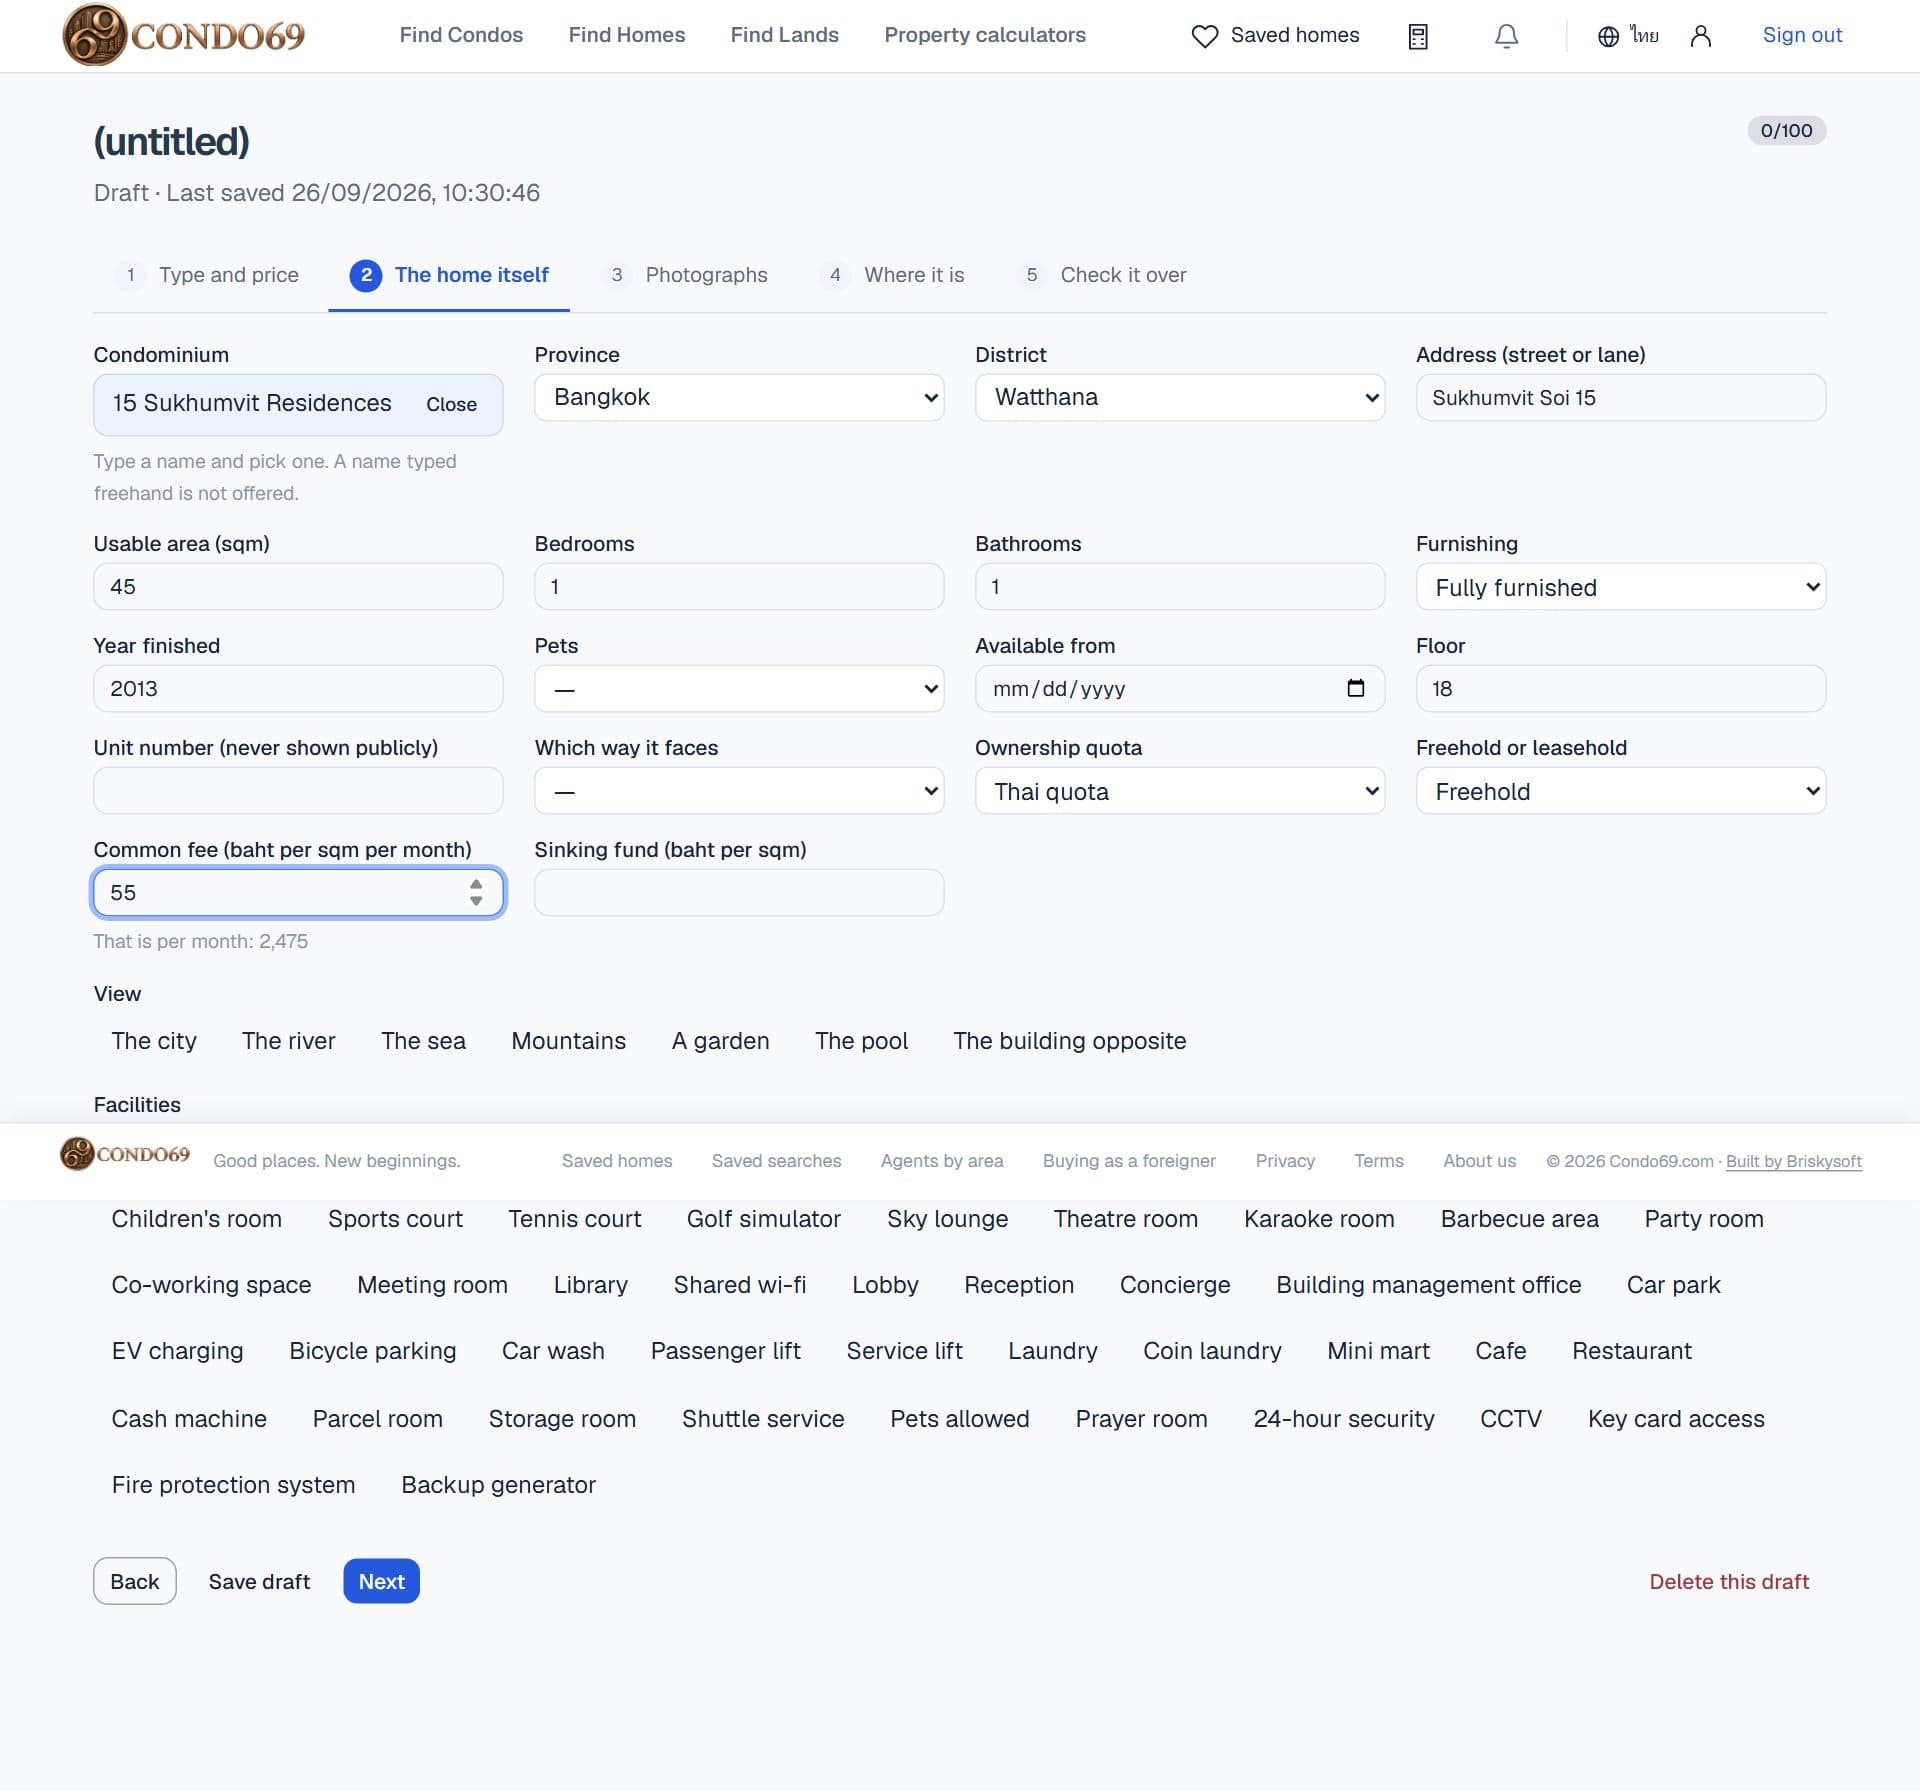Focus the Address street input field
This screenshot has height=1791, width=1920.
1620,397
